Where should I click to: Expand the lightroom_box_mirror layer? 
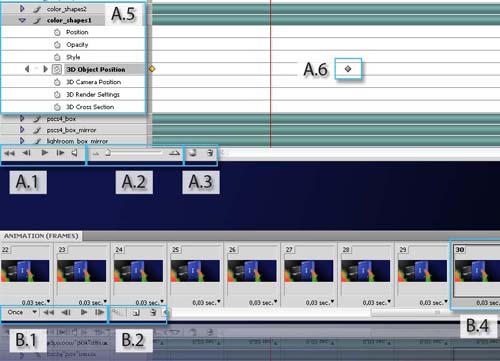coord(22,141)
